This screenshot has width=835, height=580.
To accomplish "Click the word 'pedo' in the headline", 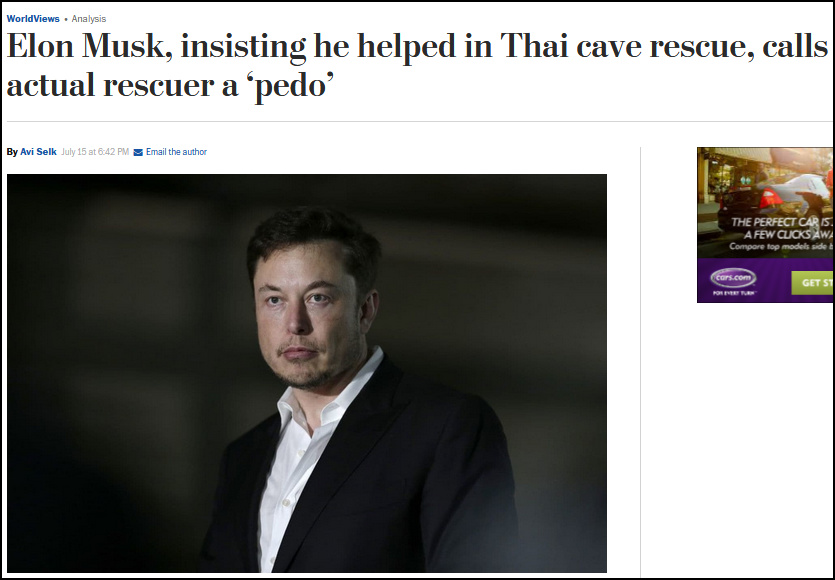I will 290,86.
